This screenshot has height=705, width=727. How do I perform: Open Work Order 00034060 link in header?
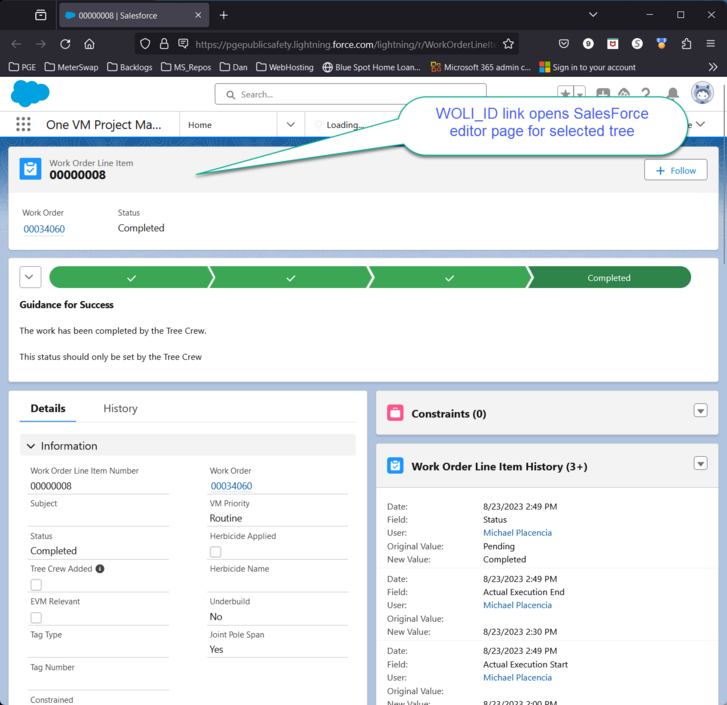click(x=44, y=229)
